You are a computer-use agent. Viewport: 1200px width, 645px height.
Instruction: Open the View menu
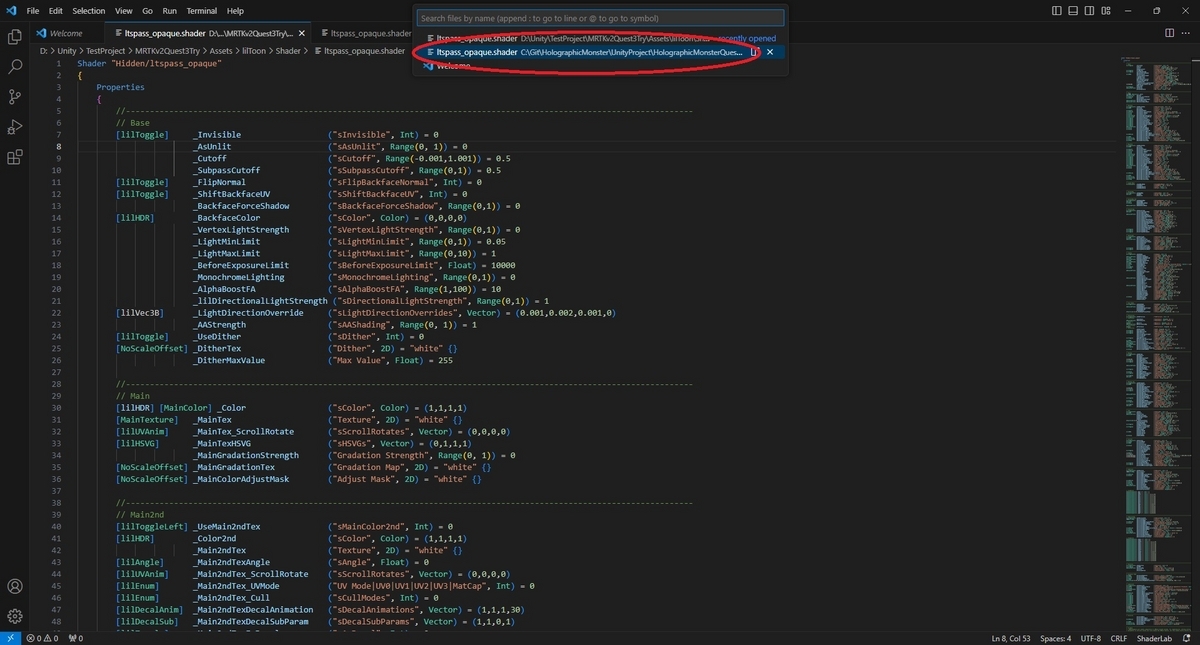pyautogui.click(x=123, y=10)
